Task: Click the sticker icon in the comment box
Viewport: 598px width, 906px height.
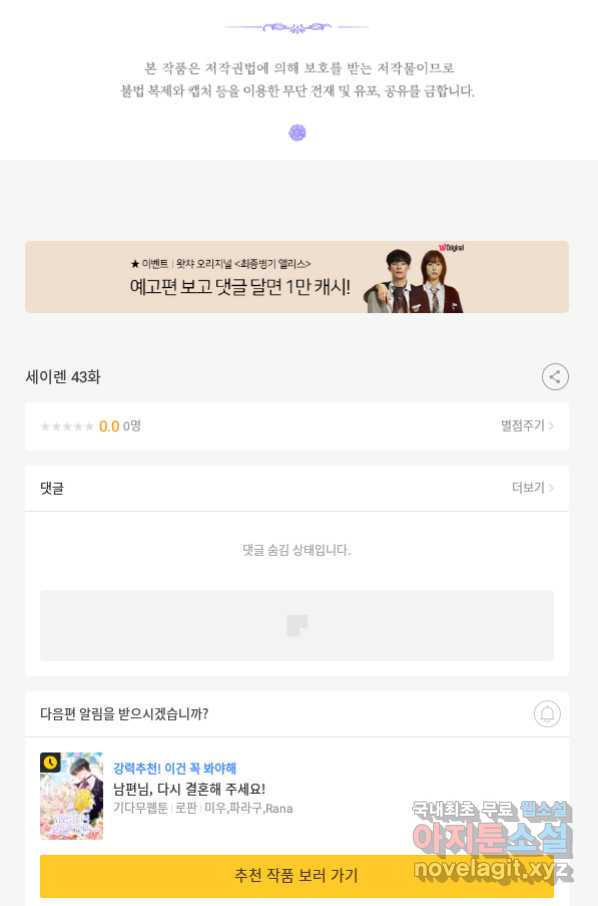Action: point(297,625)
